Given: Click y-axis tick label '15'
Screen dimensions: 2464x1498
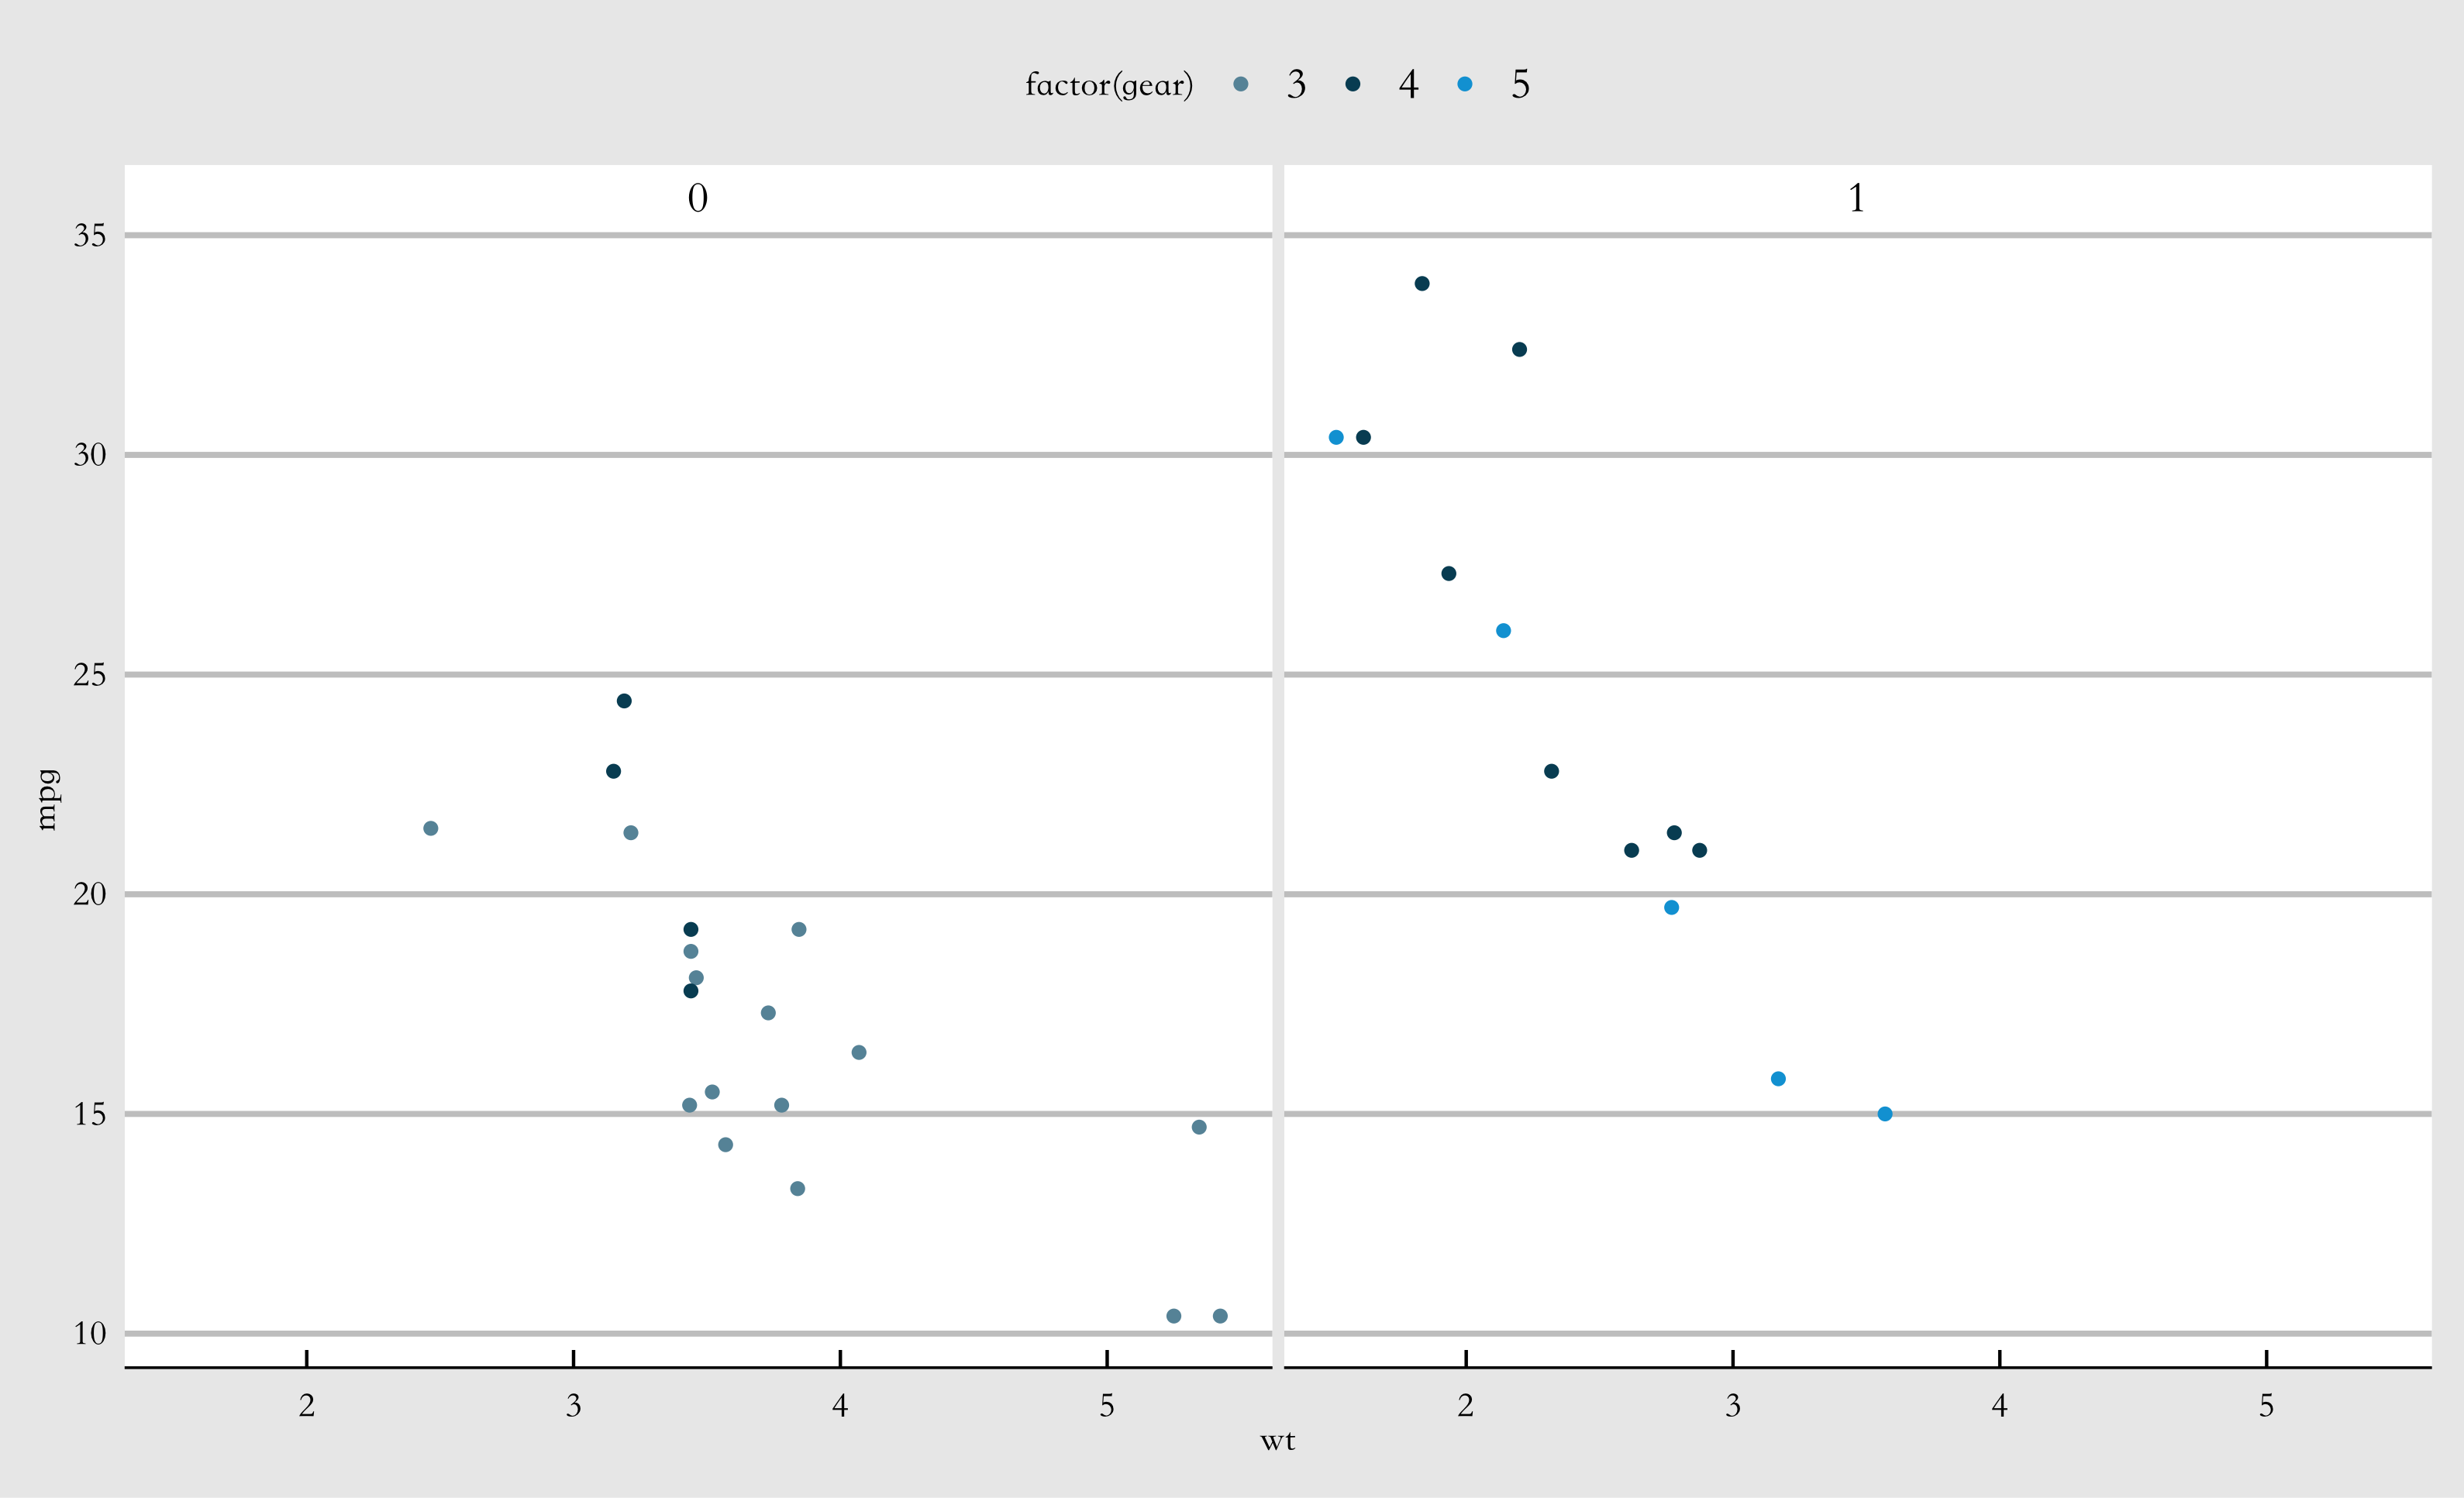Looking at the screenshot, I should [90, 1114].
